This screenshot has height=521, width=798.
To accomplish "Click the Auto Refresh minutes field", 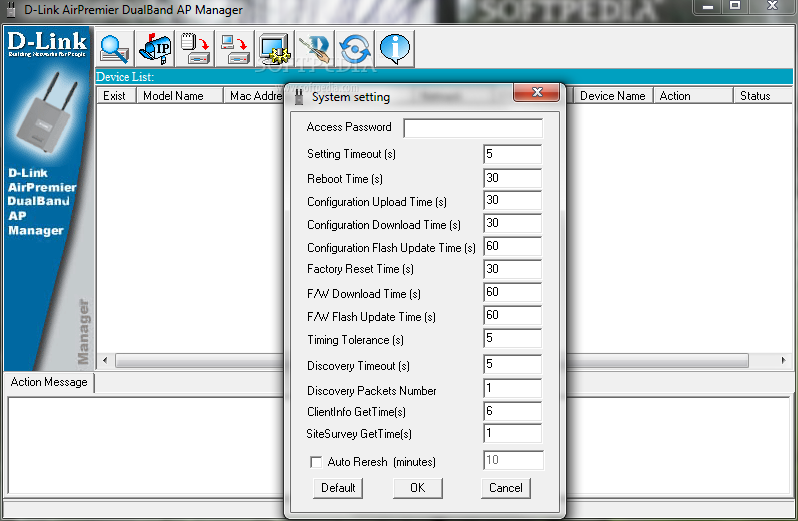I will click(513, 460).
